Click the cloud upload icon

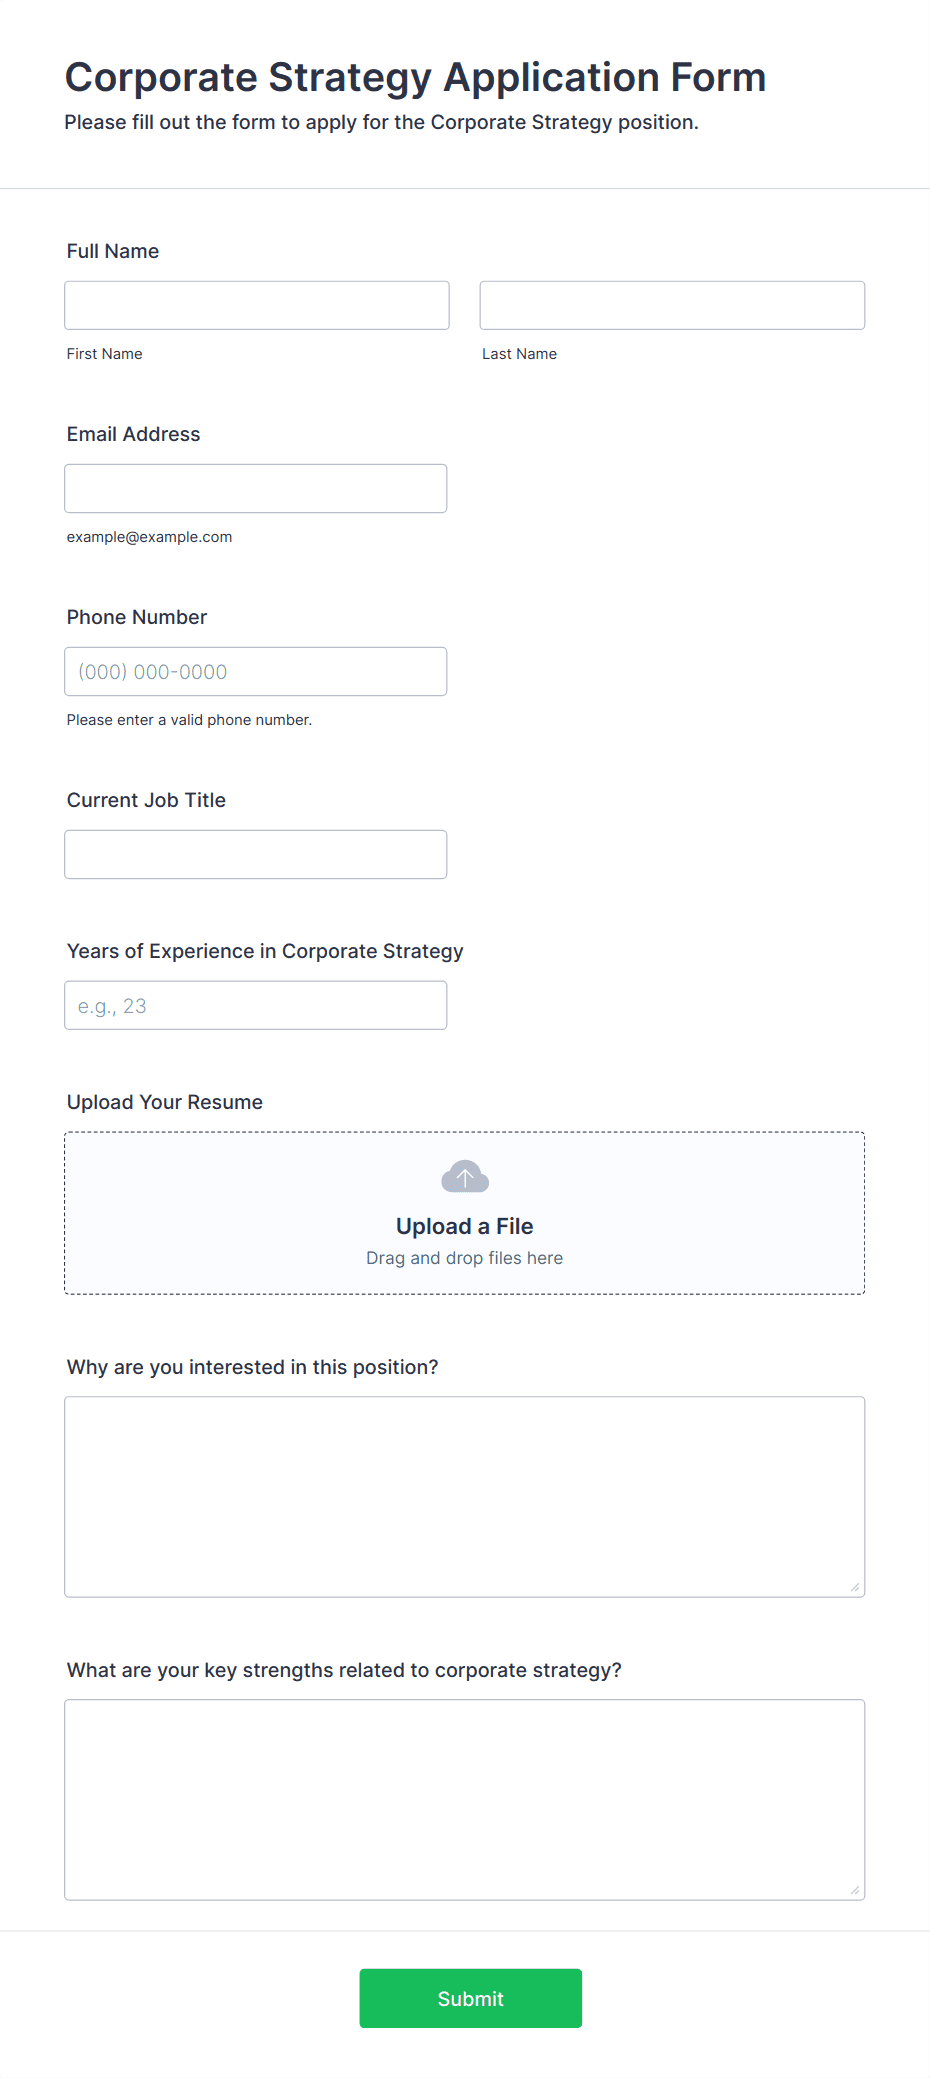[465, 1177]
